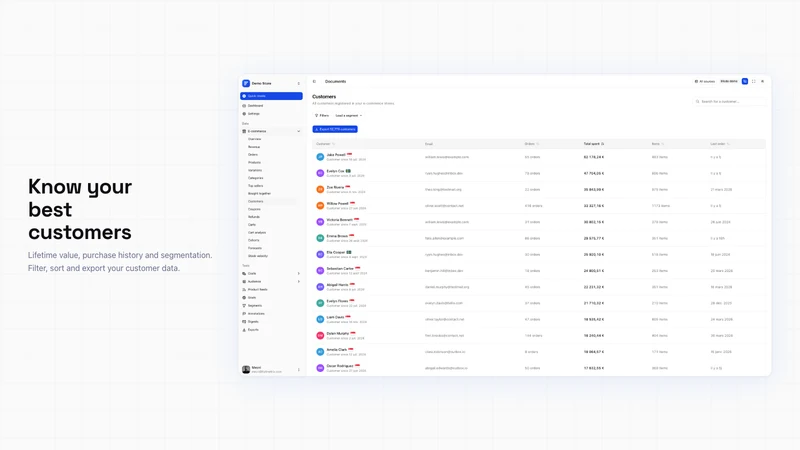This screenshot has width=800, height=450.
Task: Open customer Zoe Rivera
Action: coord(335,187)
